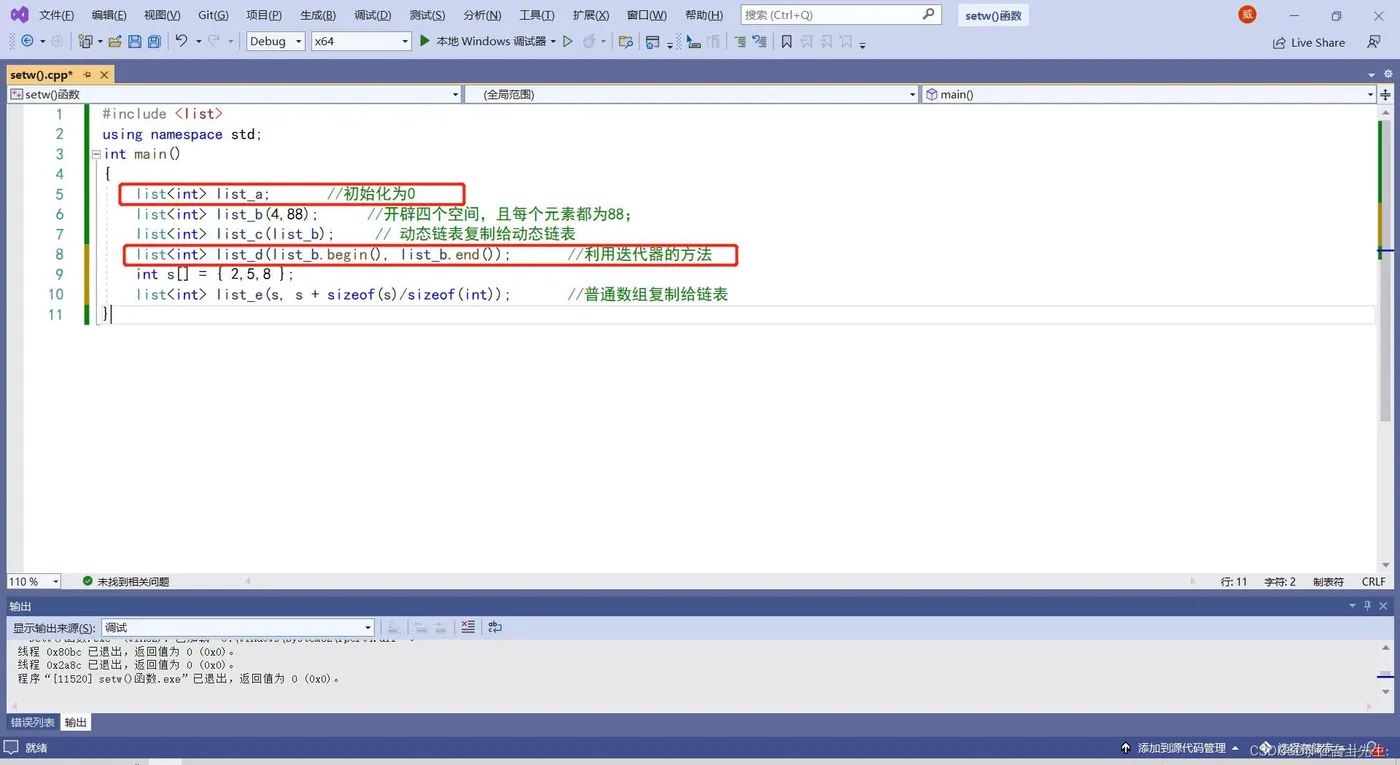Click the Find in Files folder icon
This screenshot has width=1400, height=765.
[626, 41]
